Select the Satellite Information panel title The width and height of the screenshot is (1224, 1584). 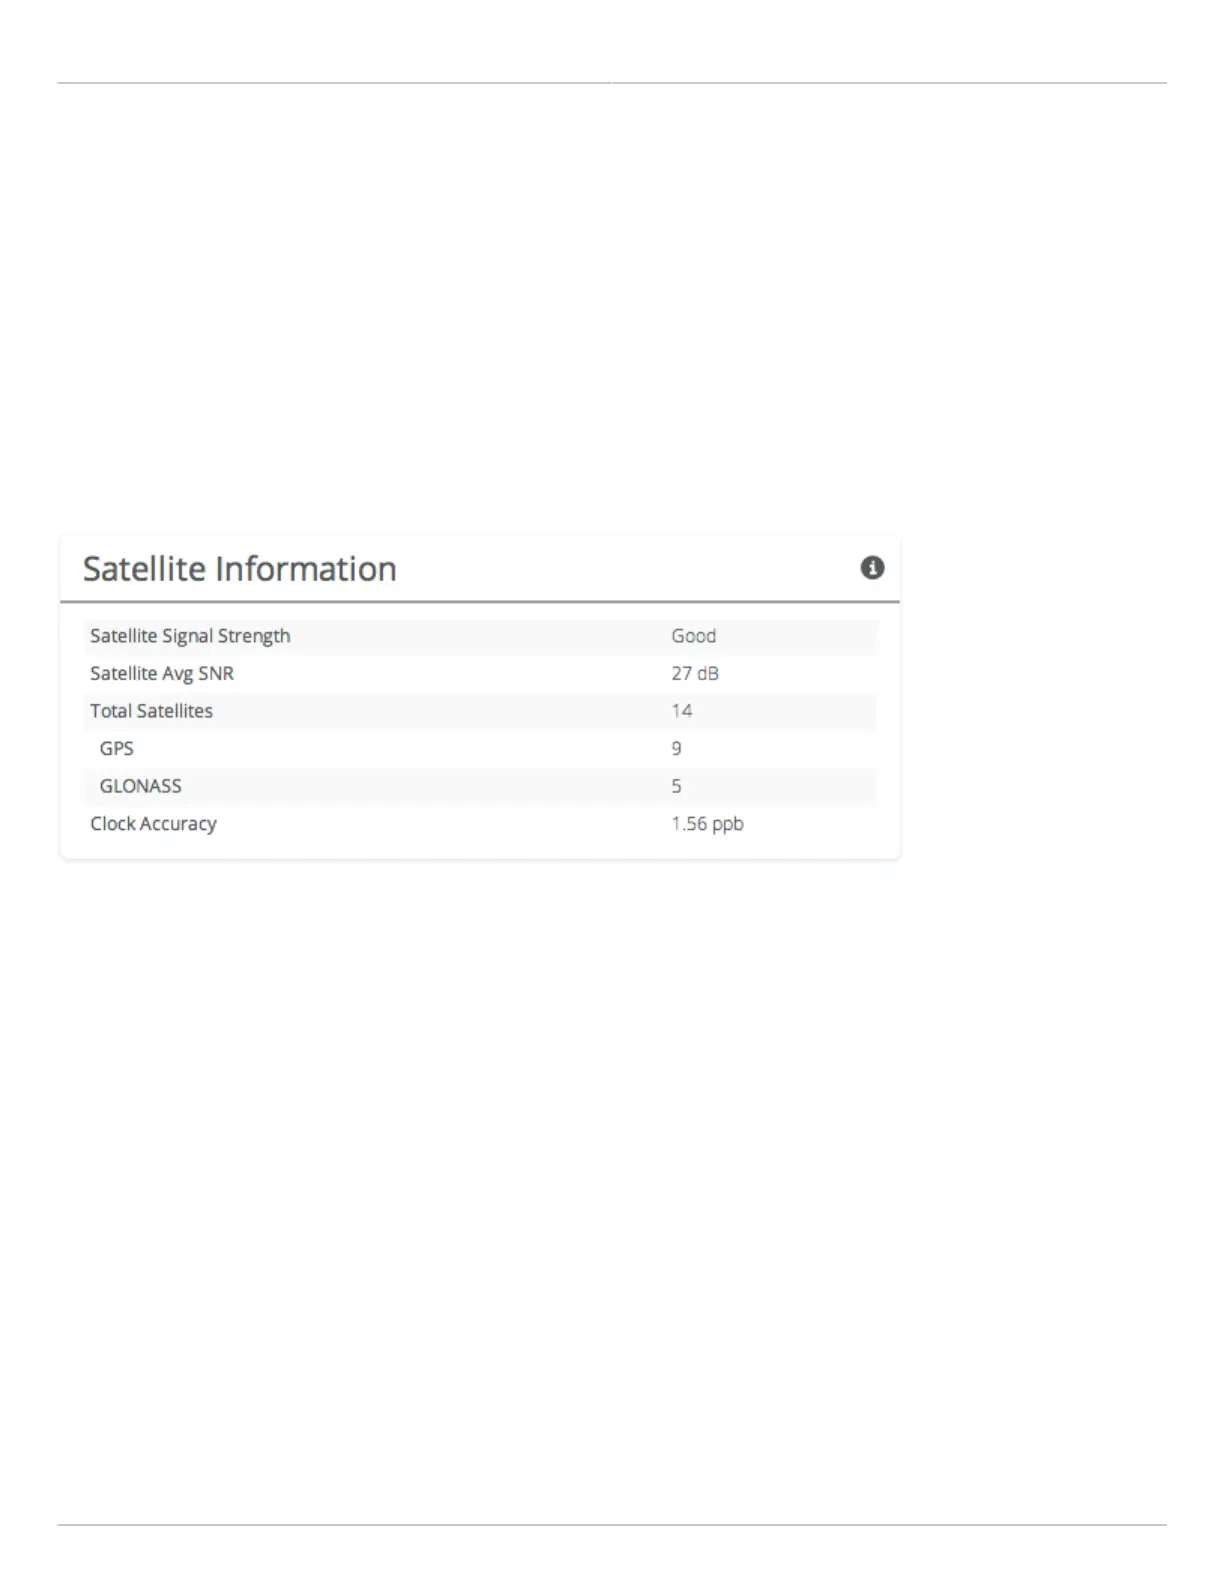(x=239, y=569)
